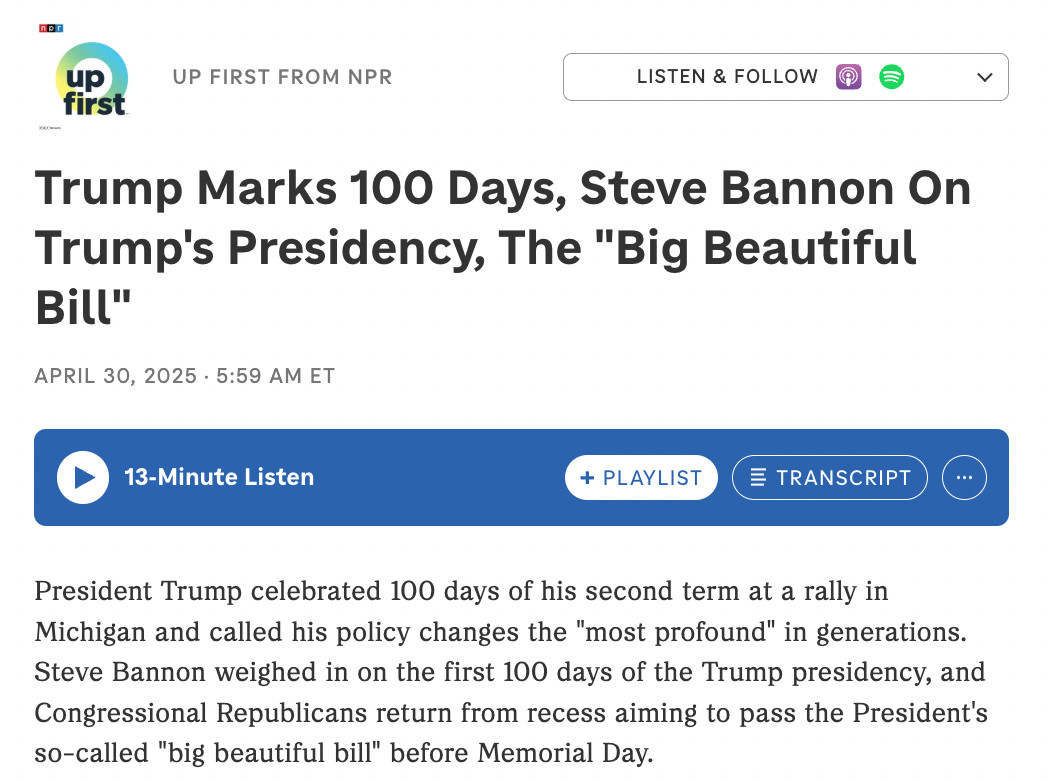Open the Listen & Follow dropdown box
The width and height of the screenshot is (1048, 782).
[x=785, y=77]
